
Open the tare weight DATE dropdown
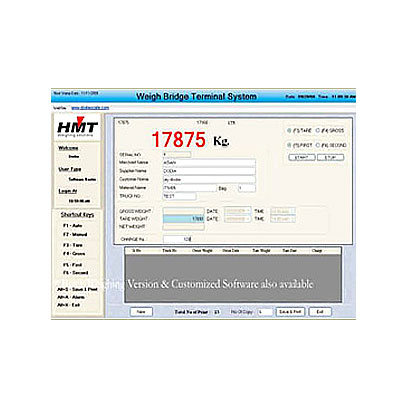[x=237, y=219]
